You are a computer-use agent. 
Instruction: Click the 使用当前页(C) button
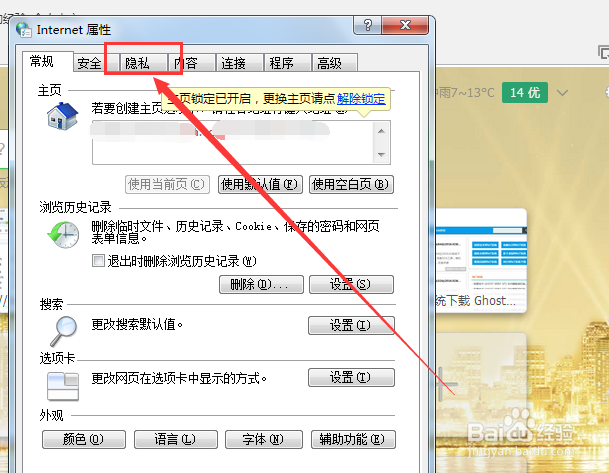167,184
